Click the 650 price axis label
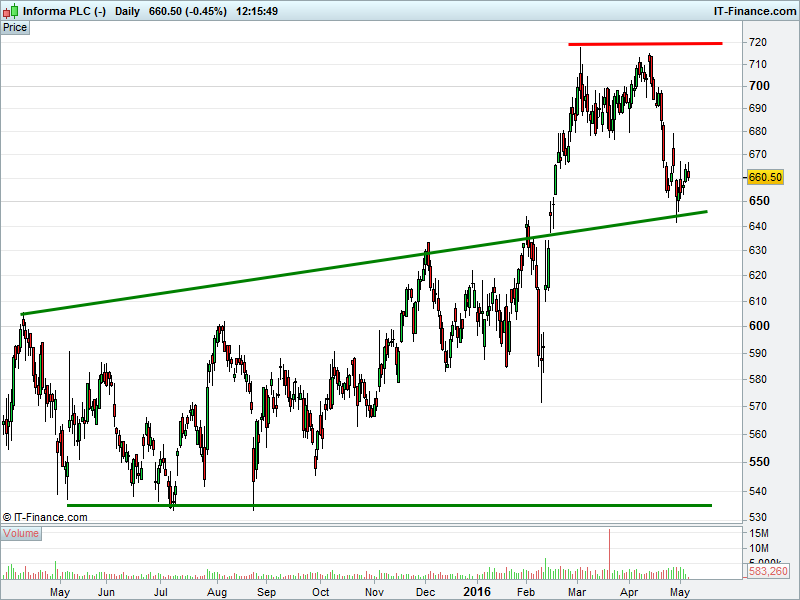The height and width of the screenshot is (600, 800). pyautogui.click(x=759, y=201)
